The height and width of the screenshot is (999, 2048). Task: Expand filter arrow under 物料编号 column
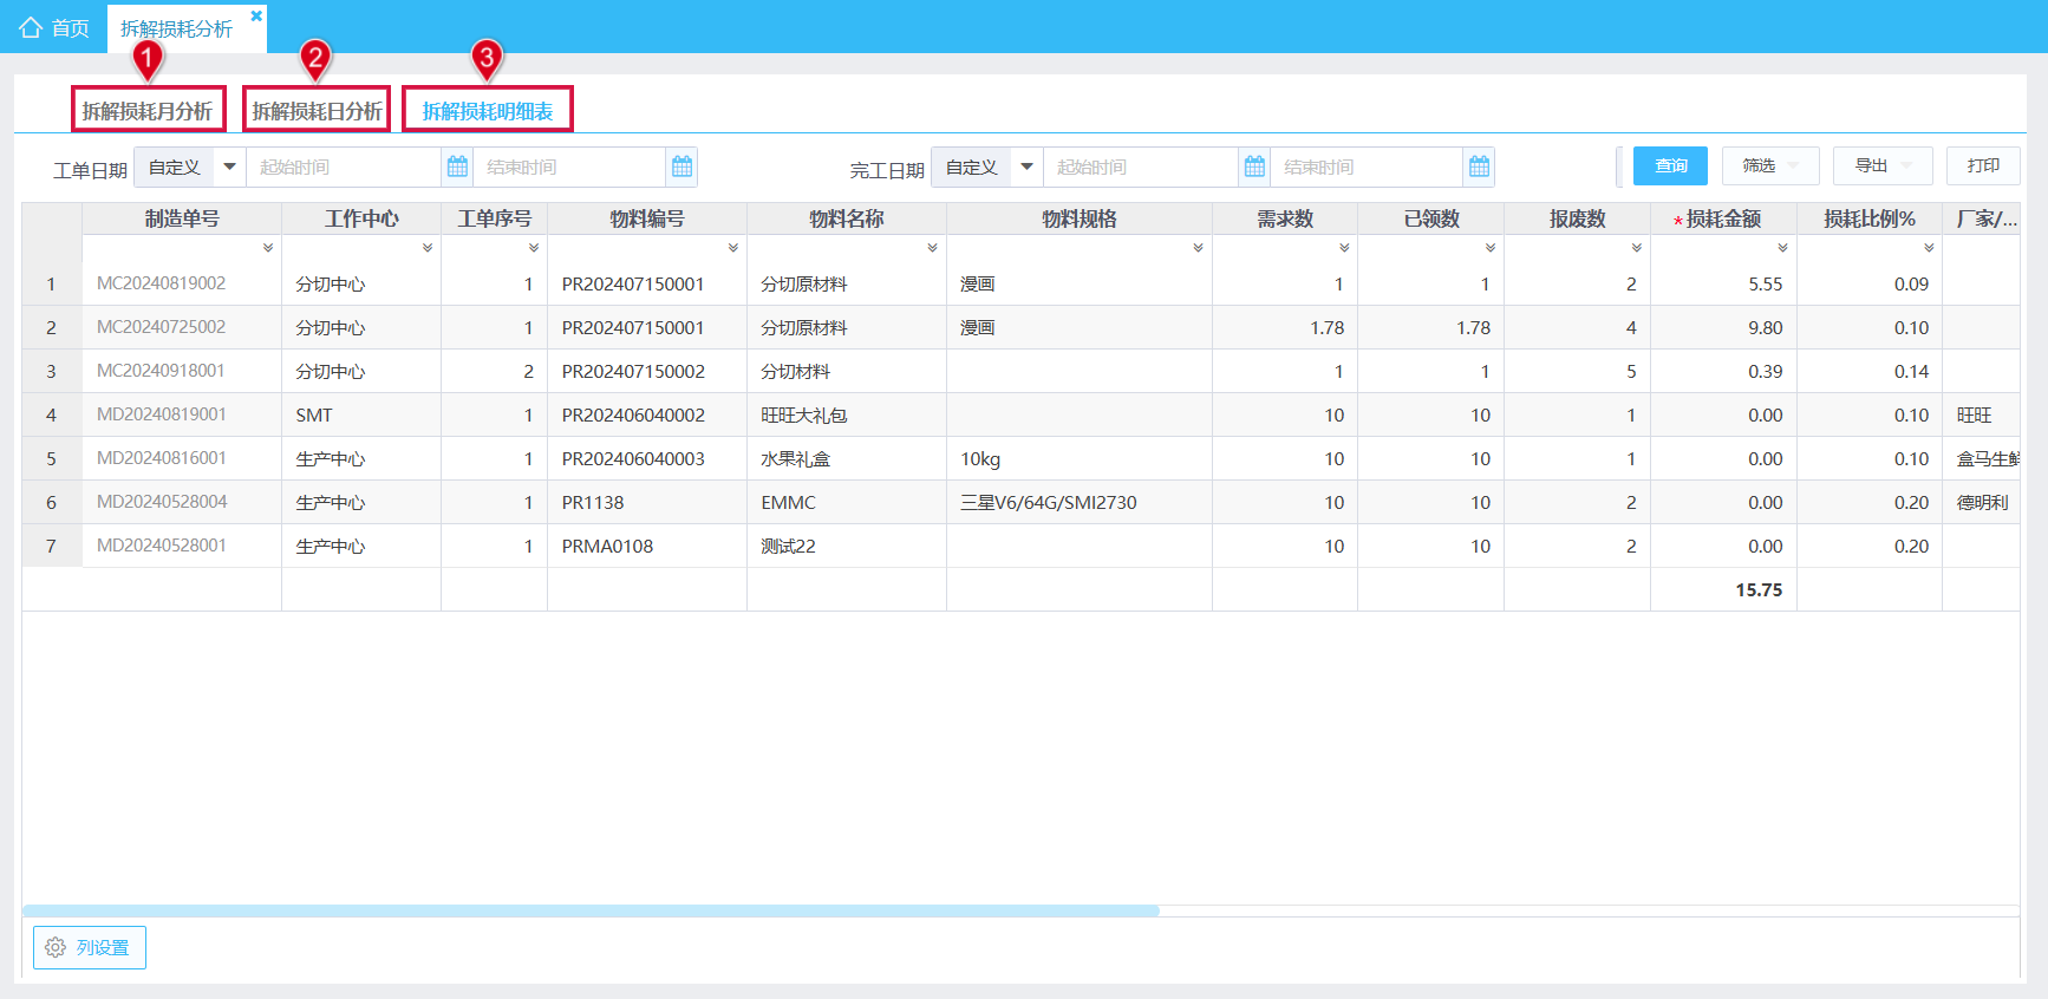tap(733, 248)
